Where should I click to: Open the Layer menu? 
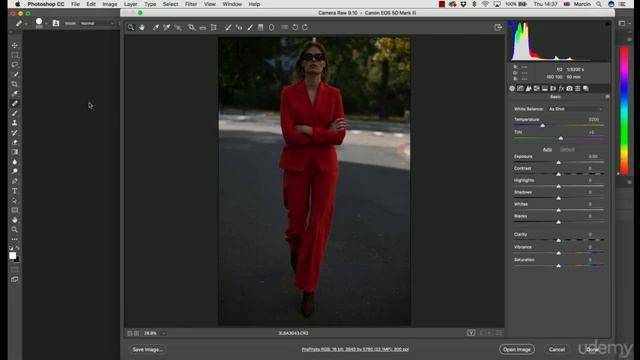click(x=130, y=4)
